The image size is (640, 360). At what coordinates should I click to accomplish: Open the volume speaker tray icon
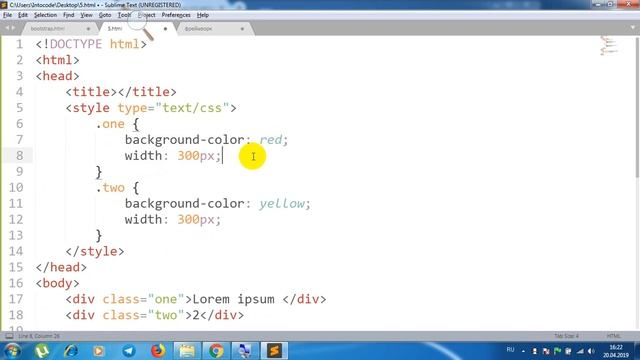point(591,351)
